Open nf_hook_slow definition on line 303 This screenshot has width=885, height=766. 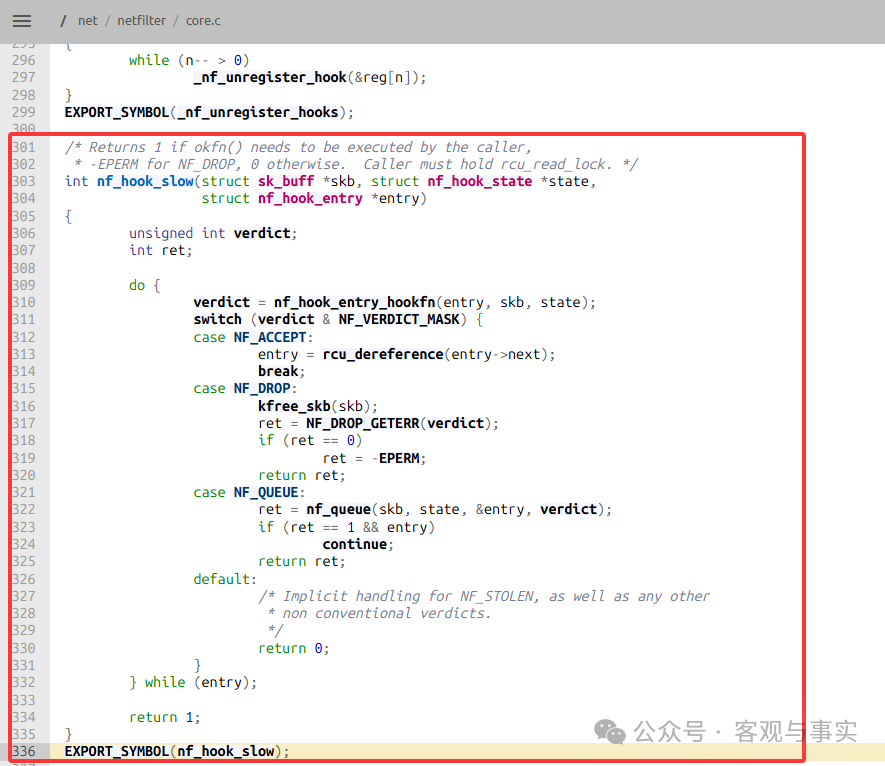145,181
